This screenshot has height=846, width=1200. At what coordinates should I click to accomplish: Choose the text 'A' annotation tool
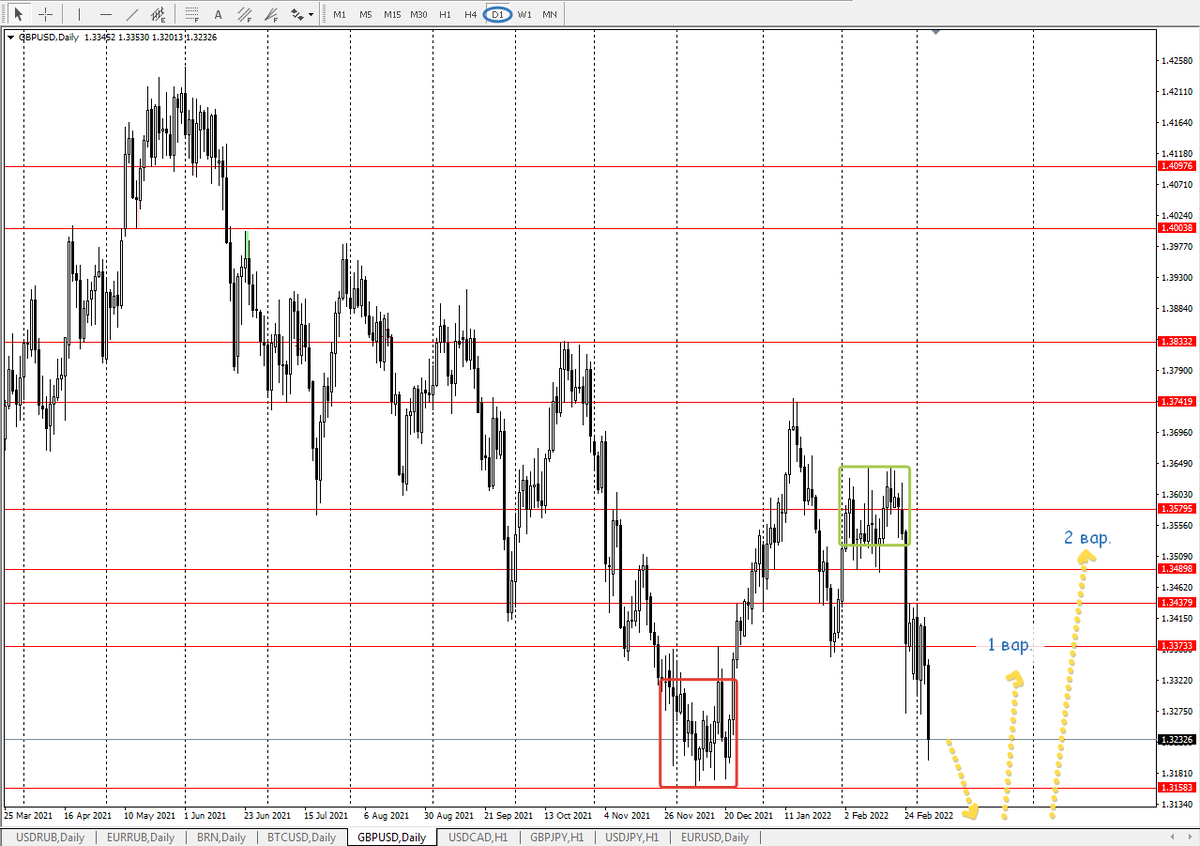(x=218, y=14)
